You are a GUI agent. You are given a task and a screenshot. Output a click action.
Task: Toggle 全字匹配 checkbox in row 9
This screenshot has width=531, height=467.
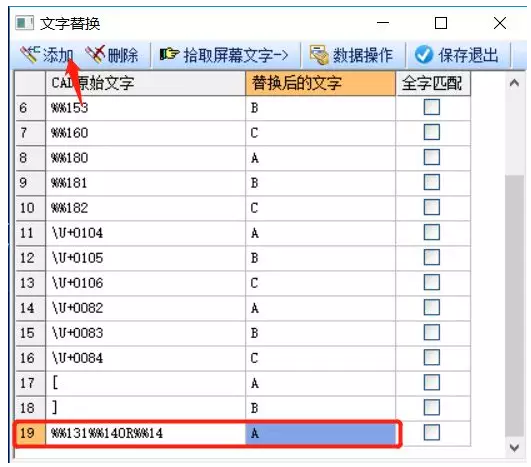point(432,182)
